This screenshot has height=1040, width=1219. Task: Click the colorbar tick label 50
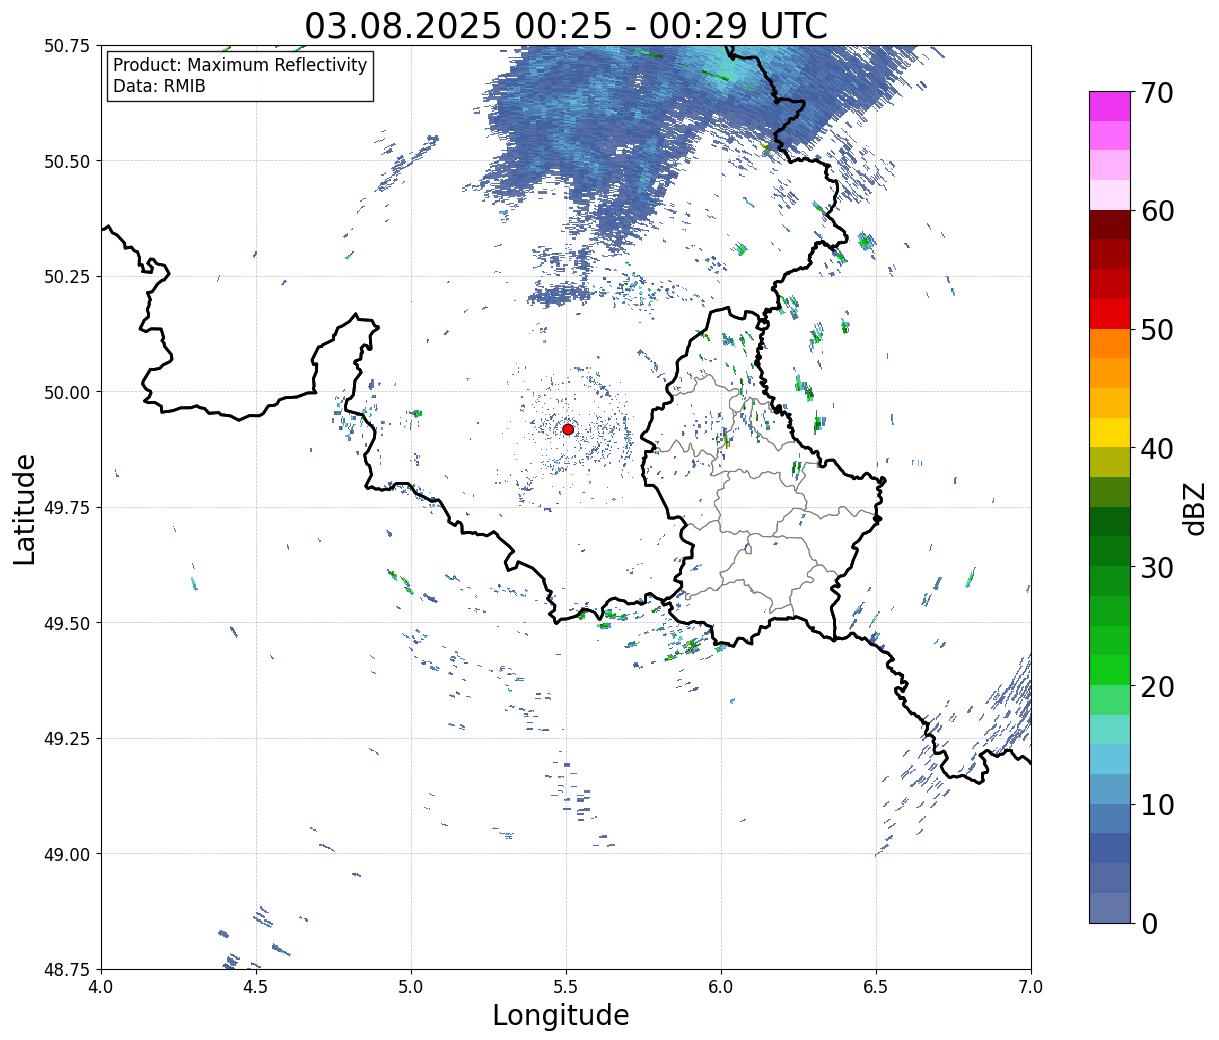(1157, 330)
